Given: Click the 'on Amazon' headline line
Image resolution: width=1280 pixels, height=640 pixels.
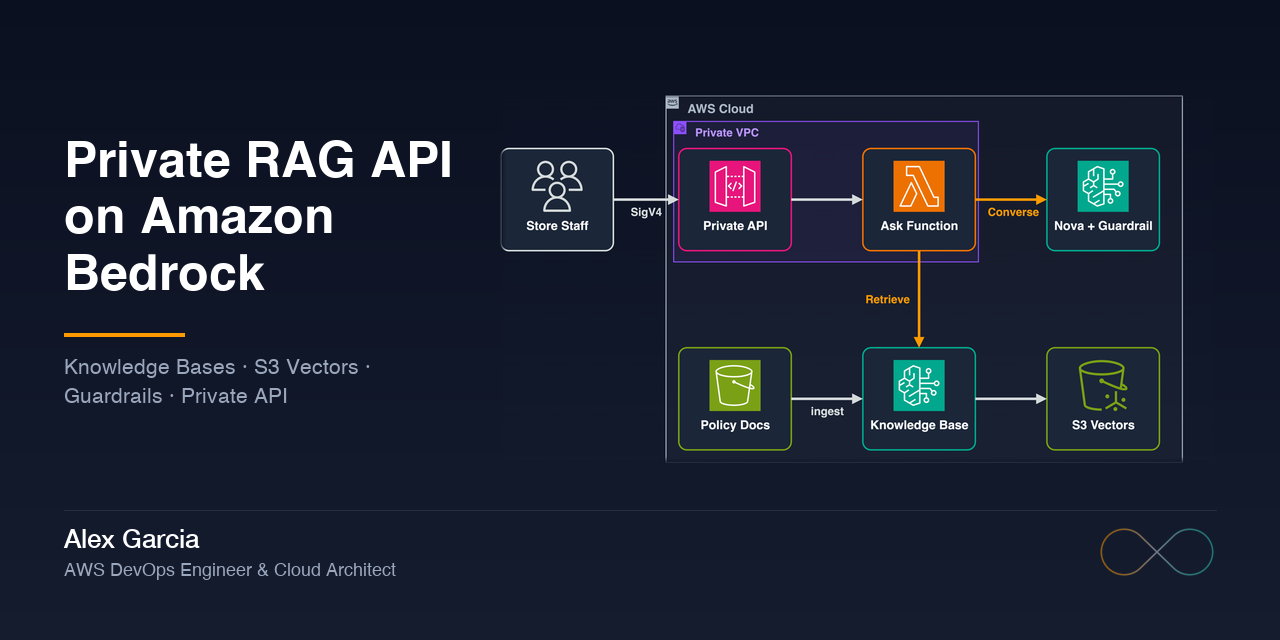Looking at the screenshot, I should tap(199, 216).
